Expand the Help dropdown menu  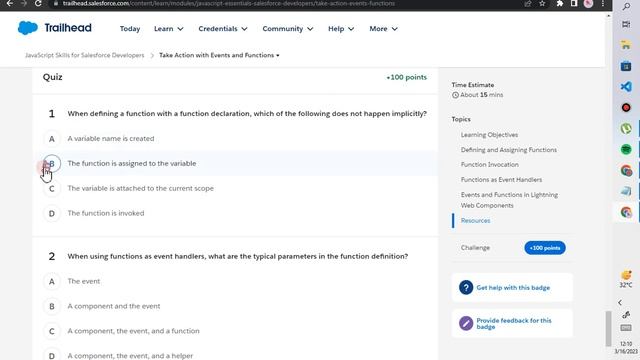[x=341, y=29]
